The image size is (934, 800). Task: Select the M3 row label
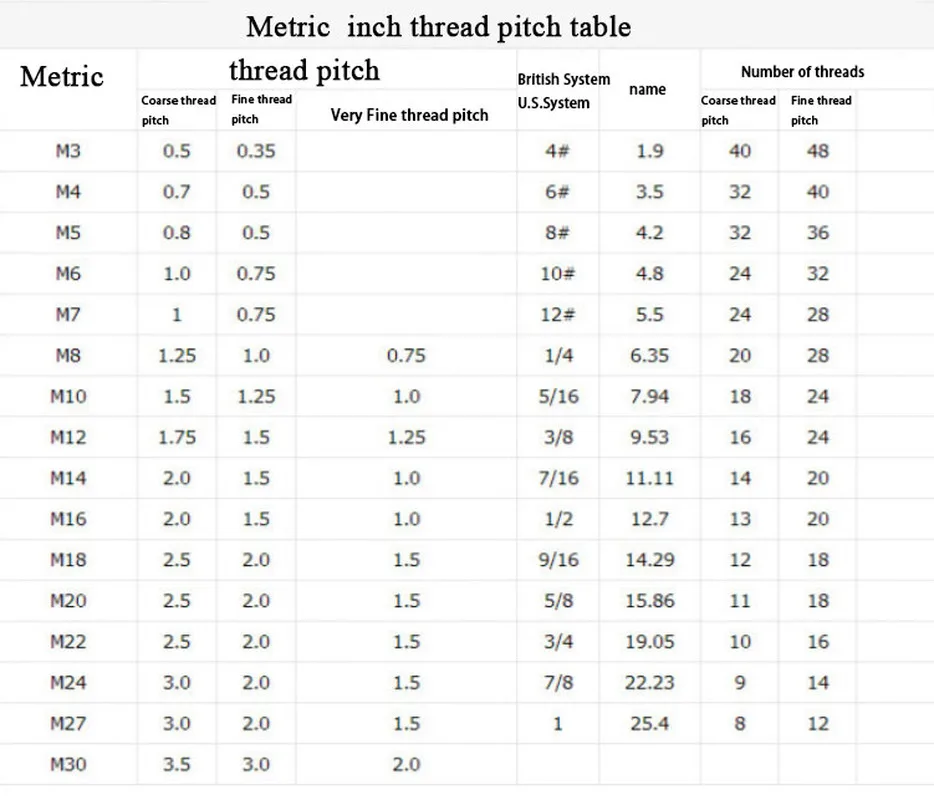pos(68,152)
